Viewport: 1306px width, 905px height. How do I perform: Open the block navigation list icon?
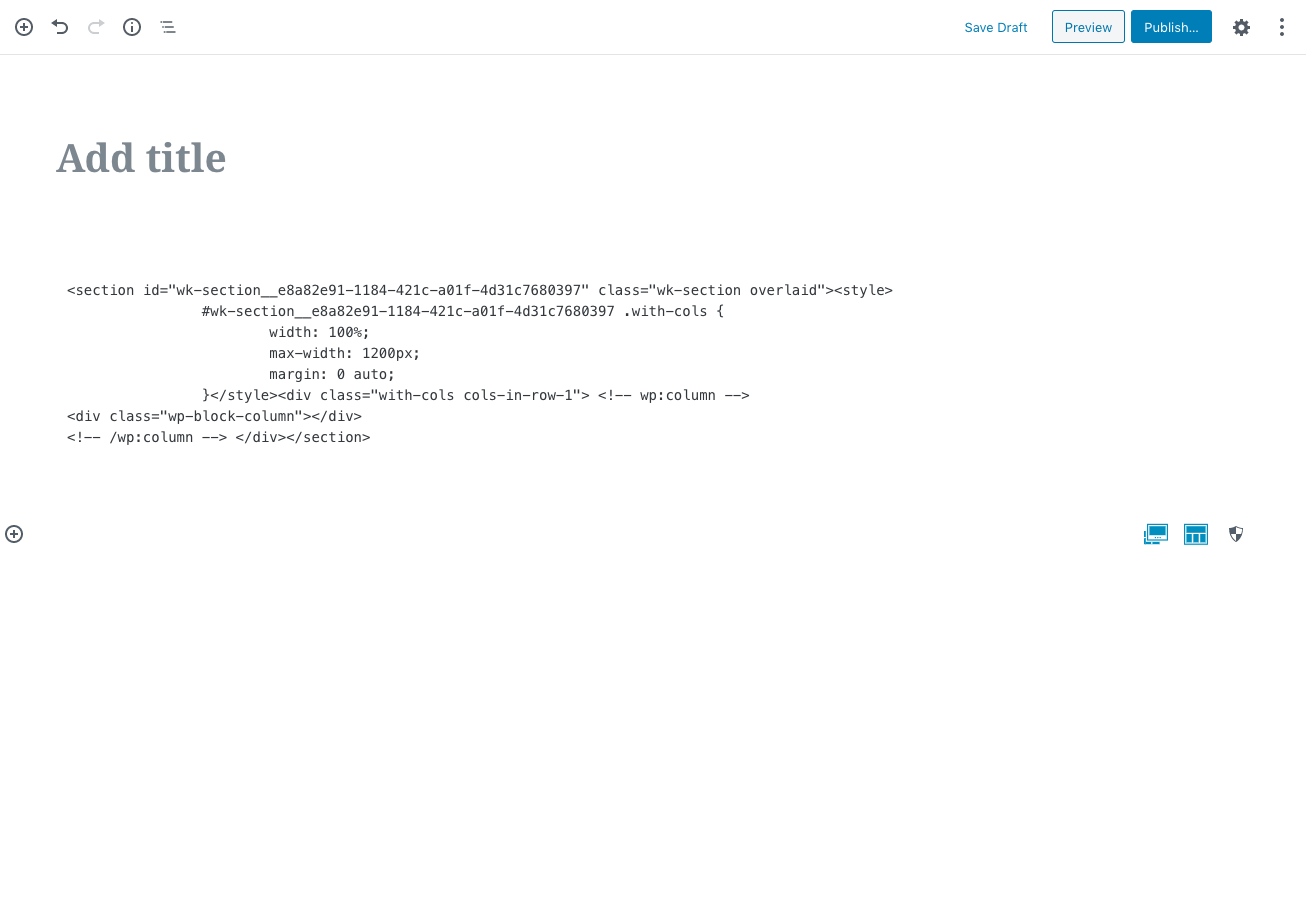tap(168, 27)
